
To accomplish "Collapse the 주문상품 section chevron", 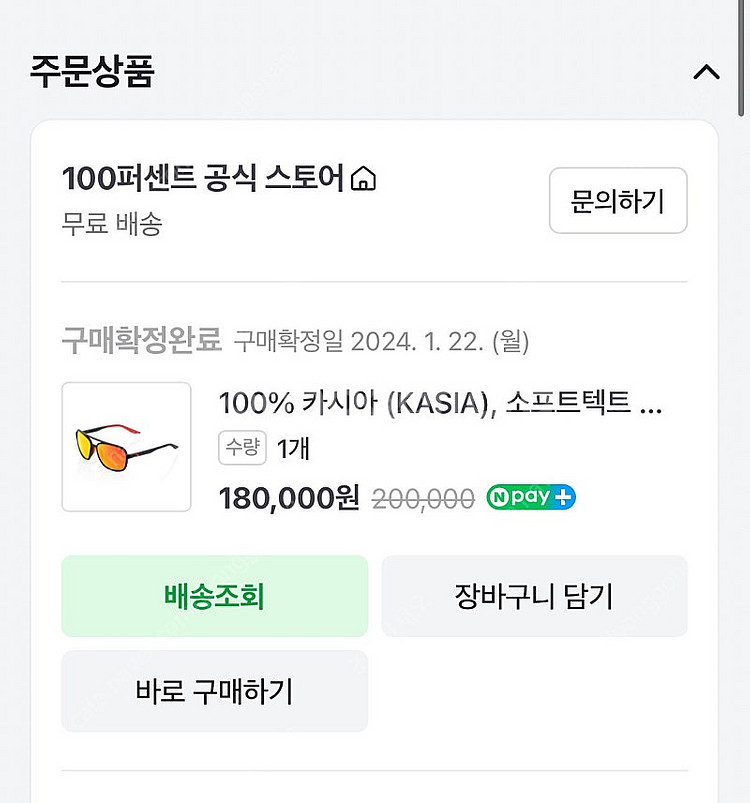I will [x=706, y=73].
